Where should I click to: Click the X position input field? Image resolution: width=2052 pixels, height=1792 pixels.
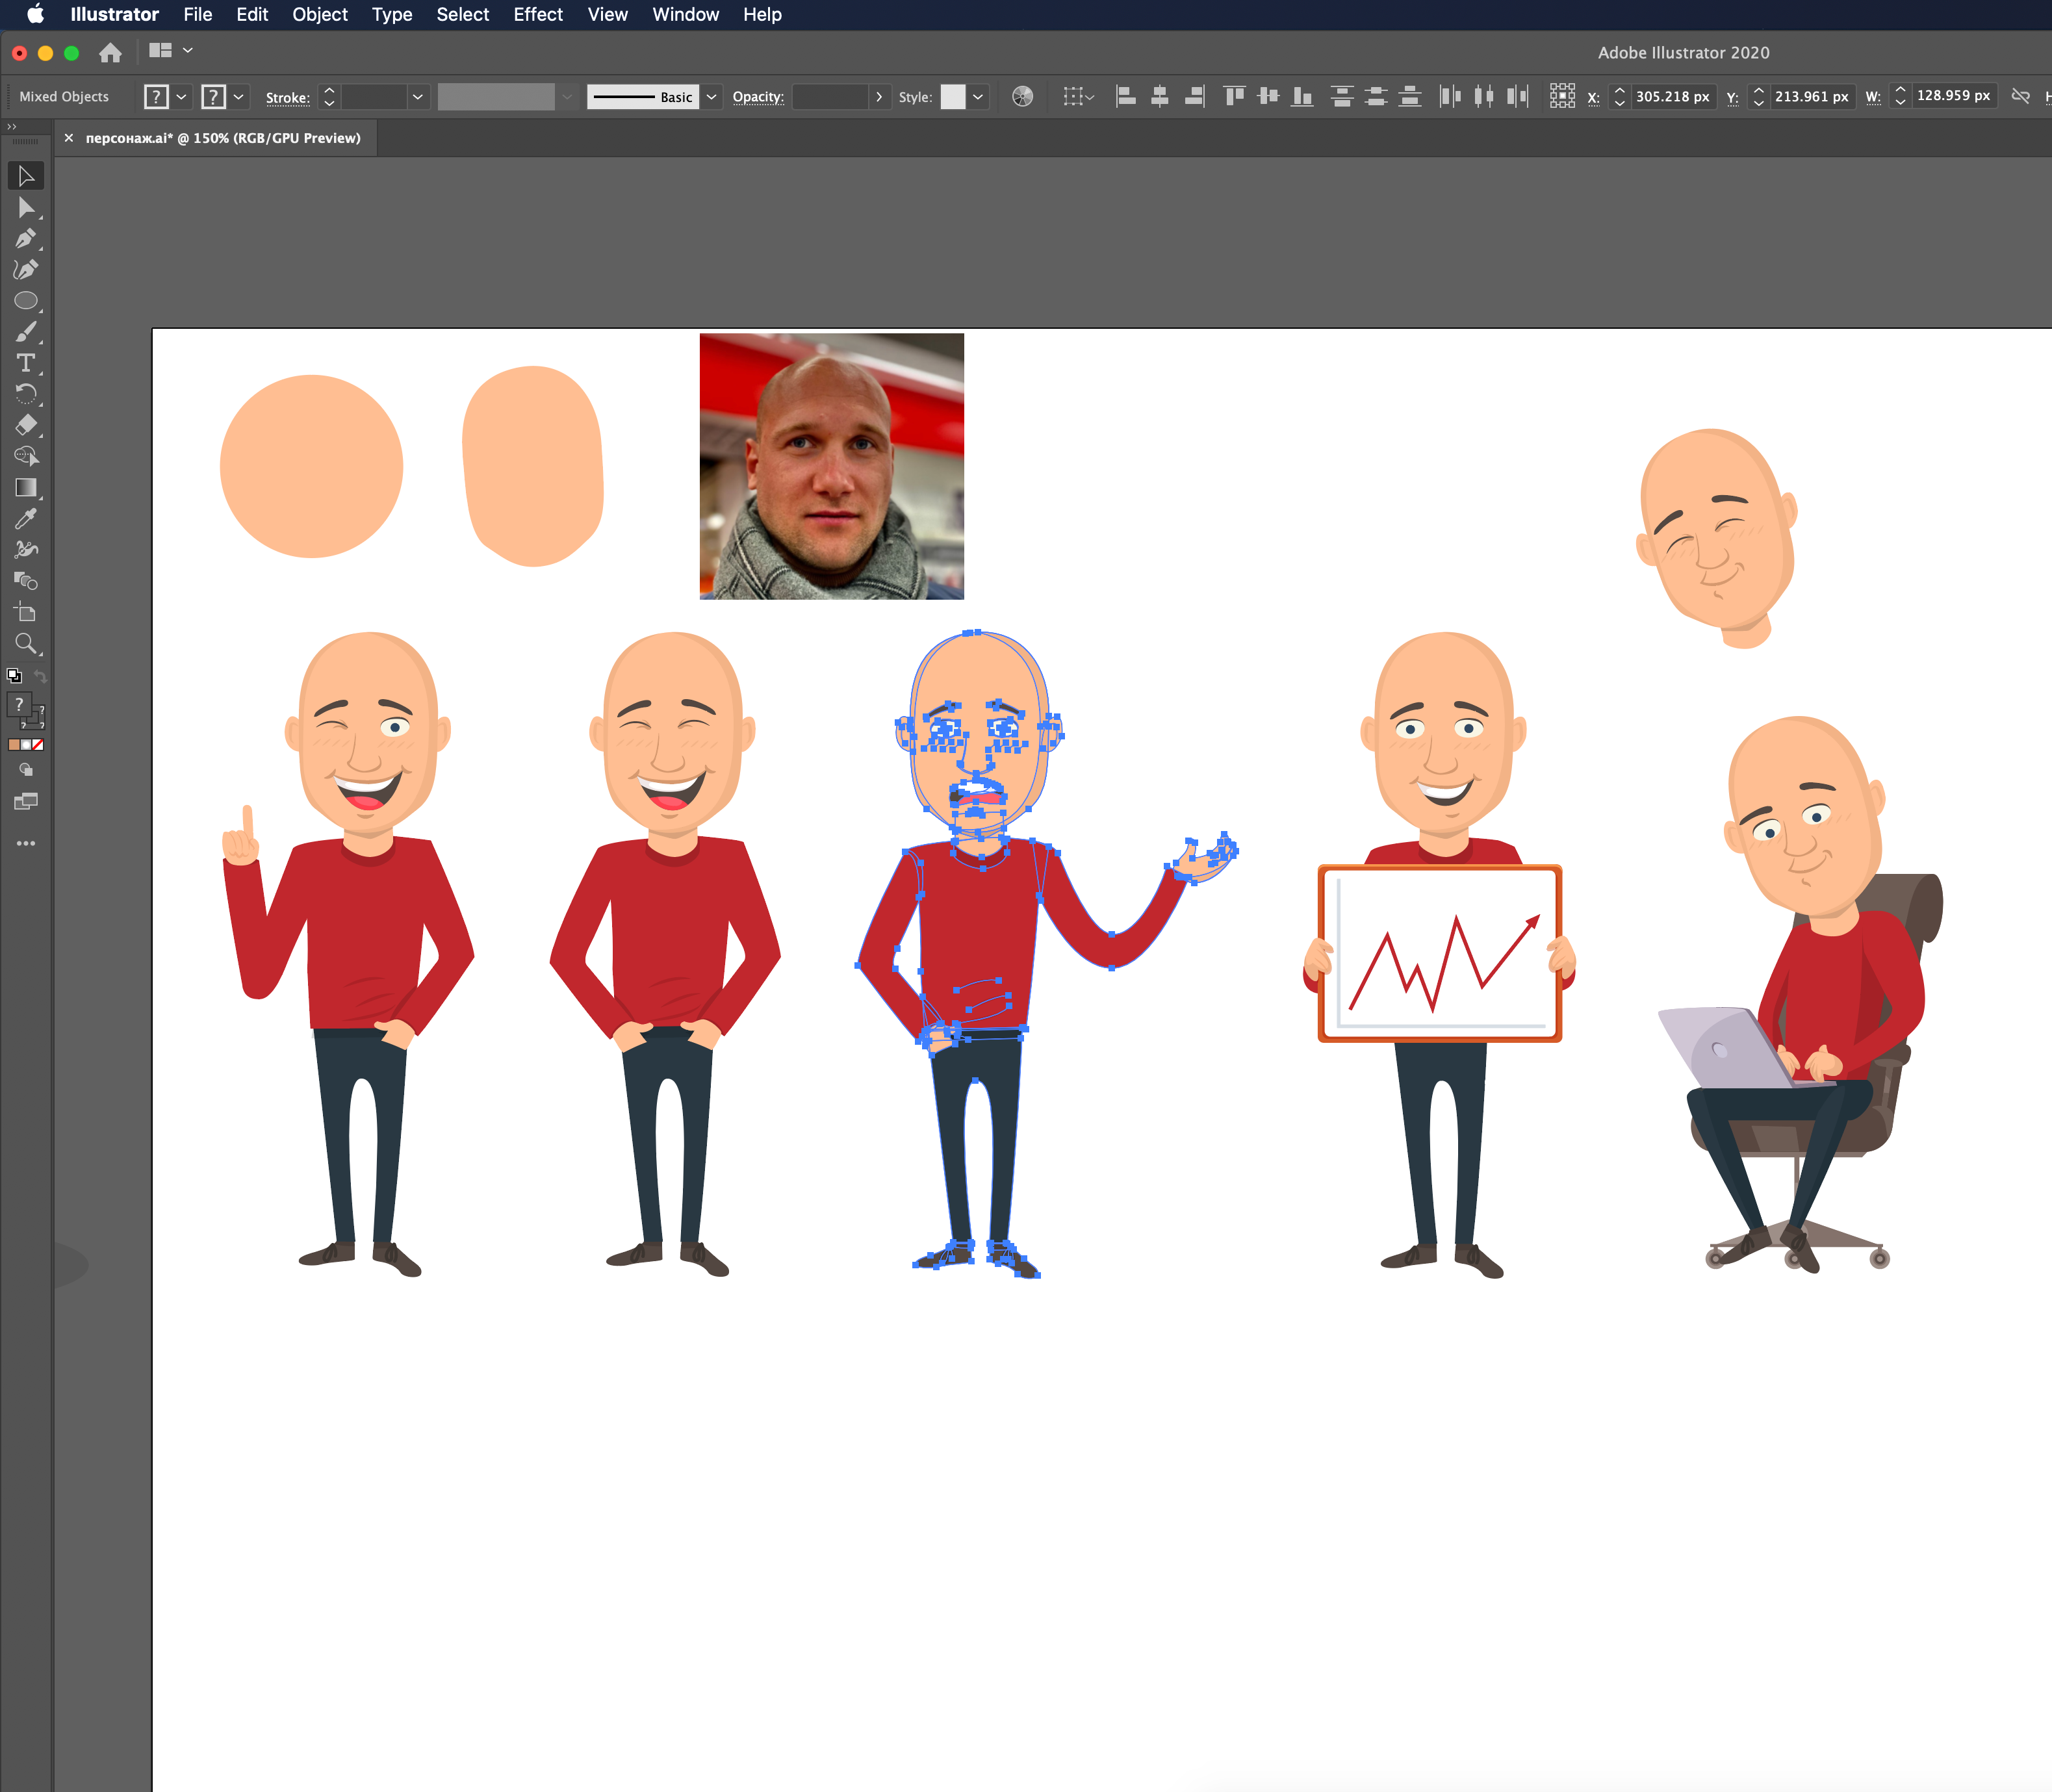(x=1672, y=97)
